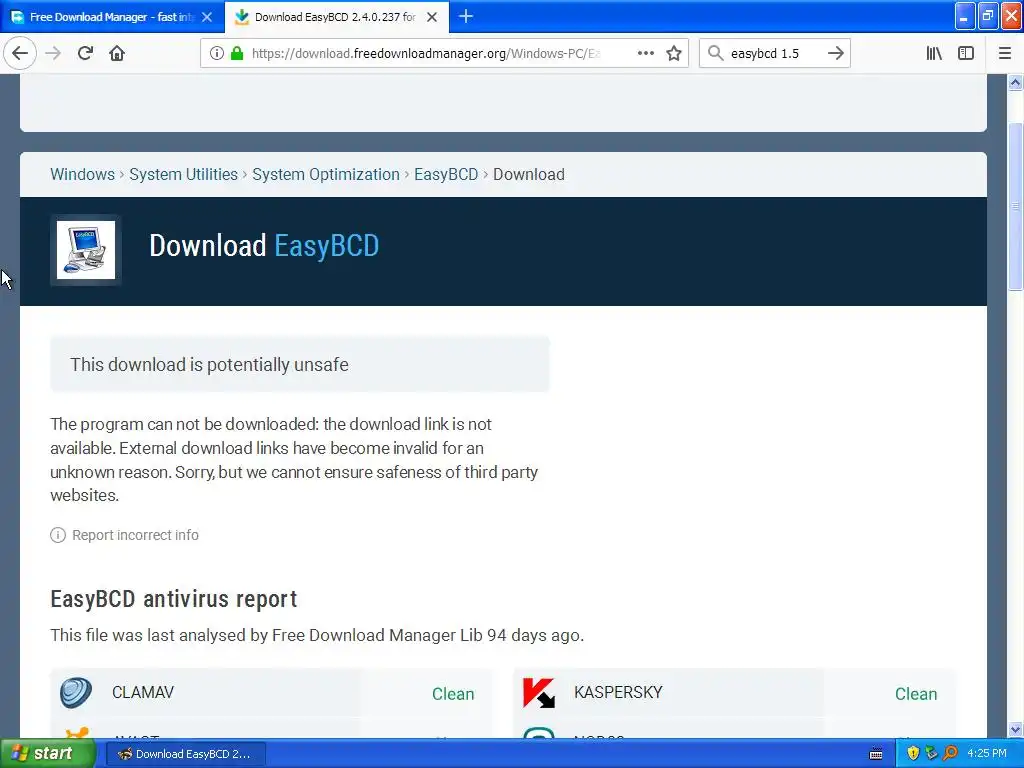Click the blue EasyBCD title link

(327, 246)
